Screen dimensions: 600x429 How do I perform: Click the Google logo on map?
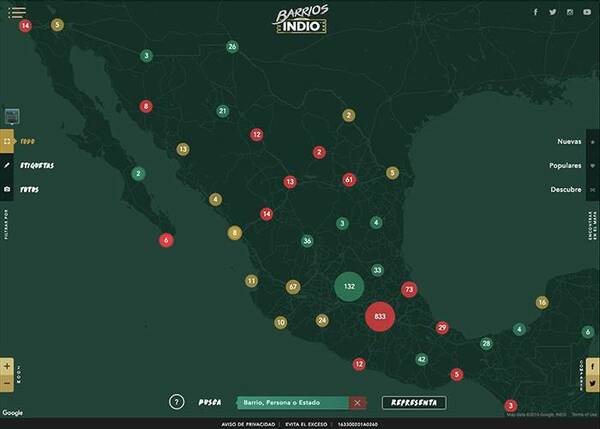coord(13,413)
